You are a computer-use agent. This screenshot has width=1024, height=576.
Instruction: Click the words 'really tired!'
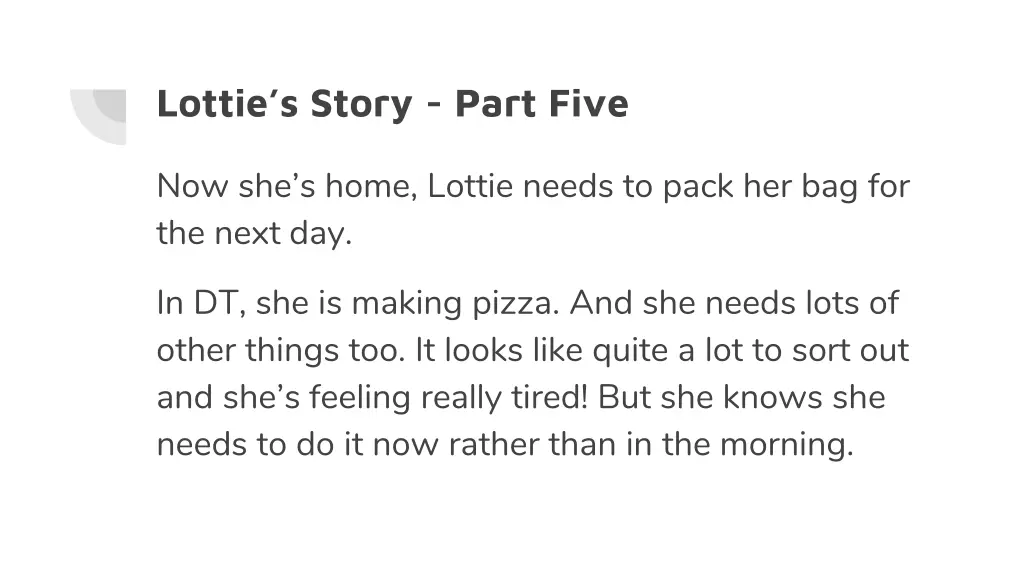pos(504,398)
